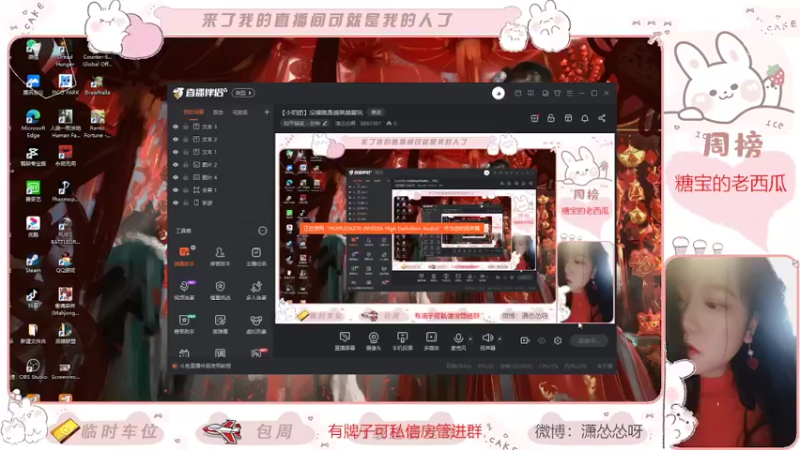Add a 手机投屏 phone mirroring source
Screen dimensions: 800x450
coord(402,341)
